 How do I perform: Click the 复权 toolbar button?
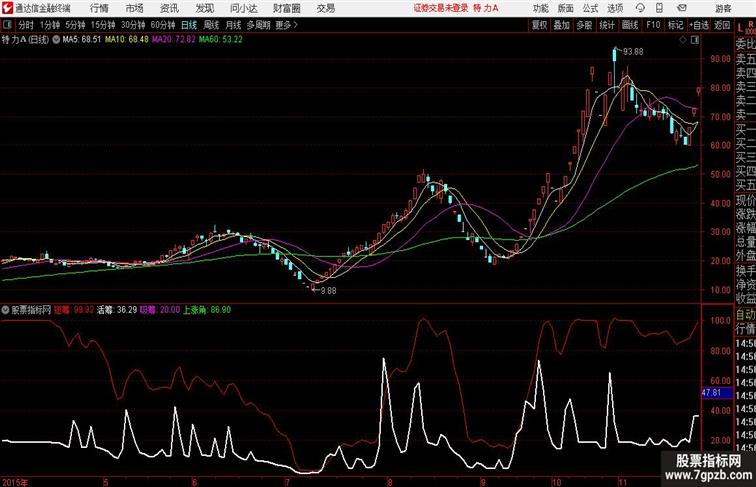(539, 25)
